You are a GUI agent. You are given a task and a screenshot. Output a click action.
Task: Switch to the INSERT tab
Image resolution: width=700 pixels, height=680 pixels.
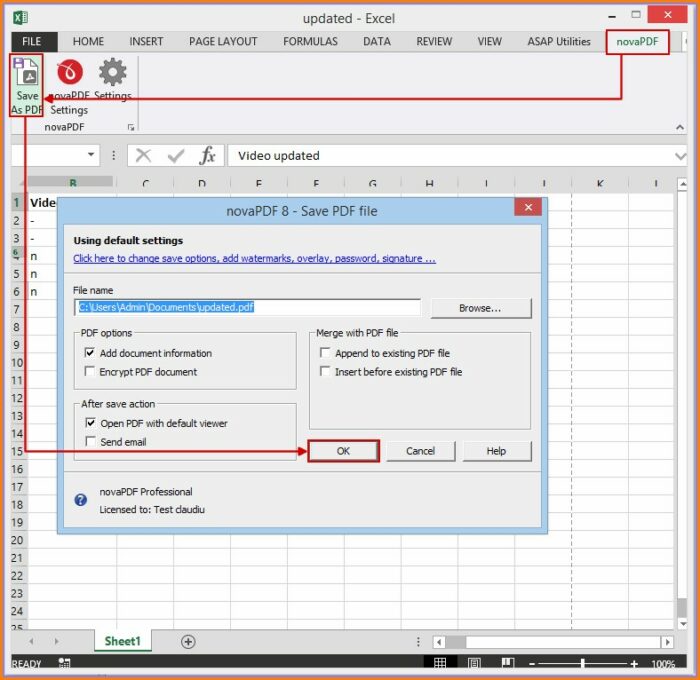coord(146,42)
